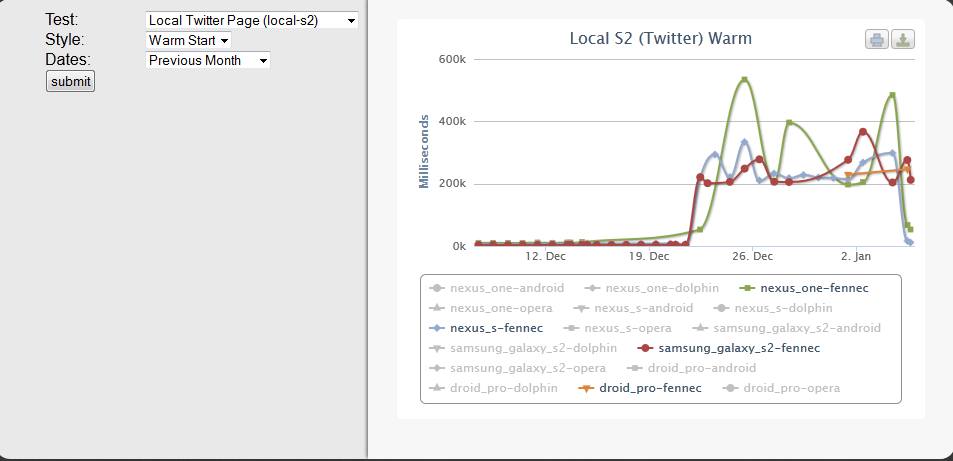
Task: Show the nexus_one-android series
Action: (496, 288)
